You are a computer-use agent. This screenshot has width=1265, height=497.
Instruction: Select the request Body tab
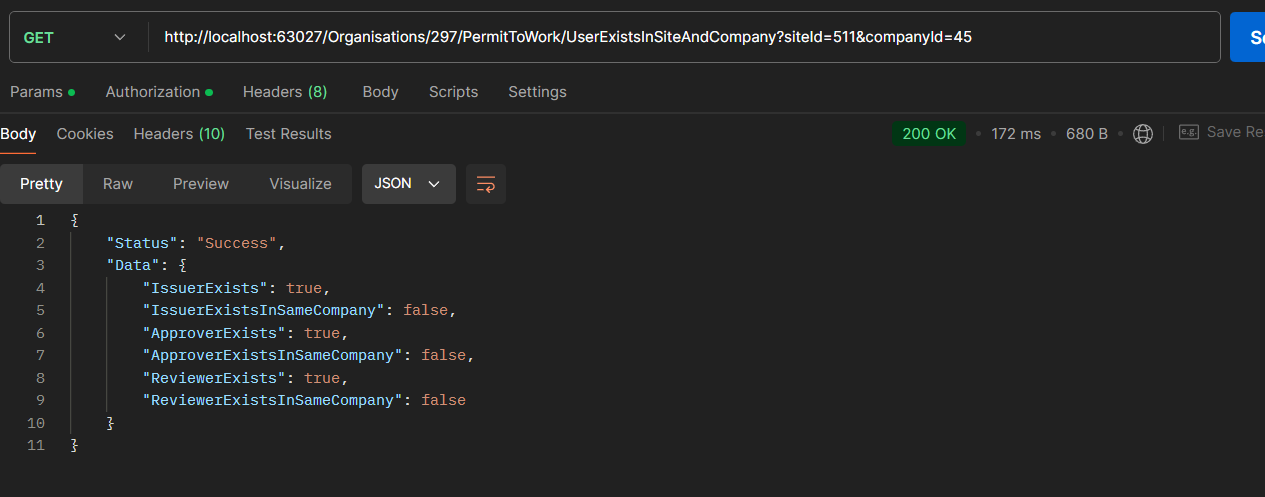point(380,92)
